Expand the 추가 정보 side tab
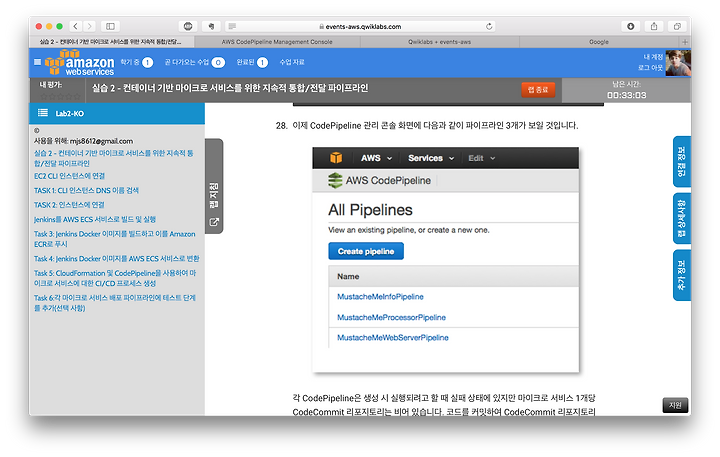Screen dimensions: 720x457 coord(682,275)
